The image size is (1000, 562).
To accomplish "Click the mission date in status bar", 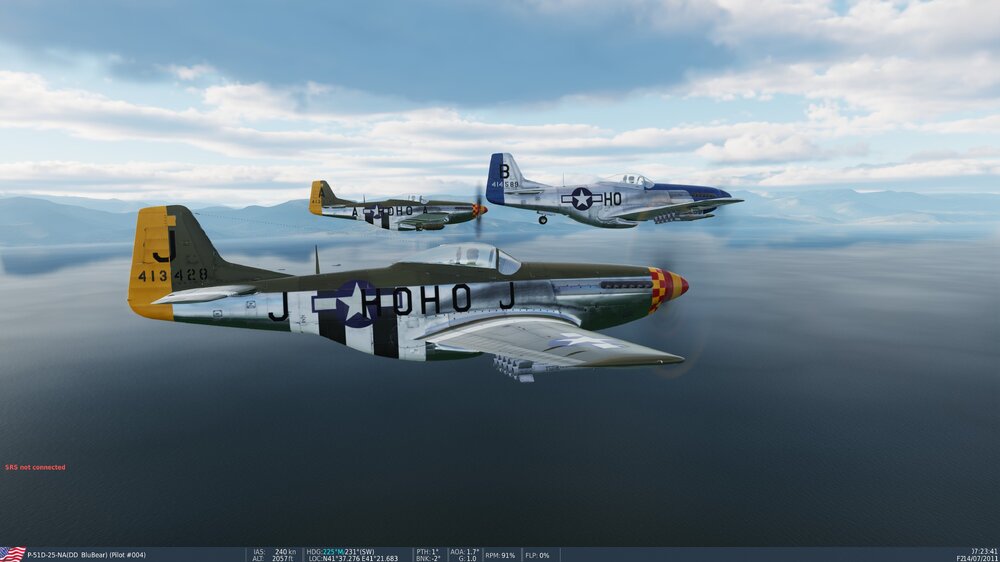I will [977, 558].
